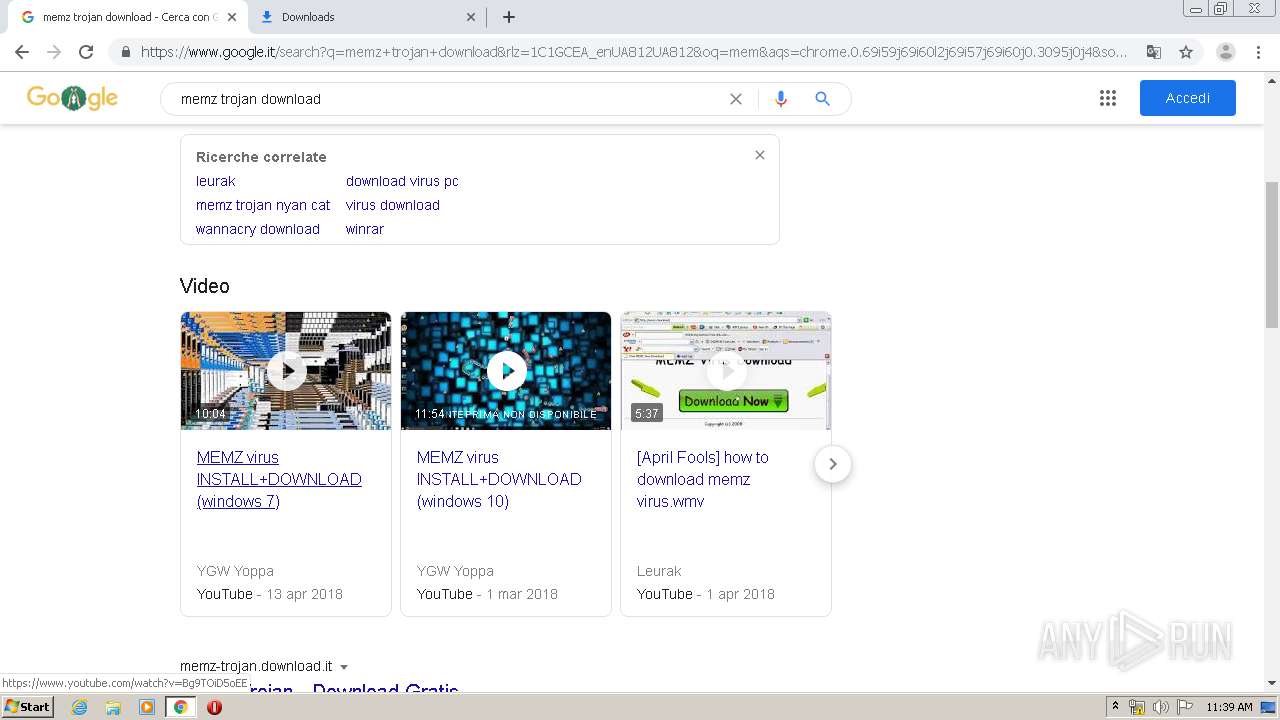Open related search winrar
This screenshot has width=1280, height=720.
point(365,229)
